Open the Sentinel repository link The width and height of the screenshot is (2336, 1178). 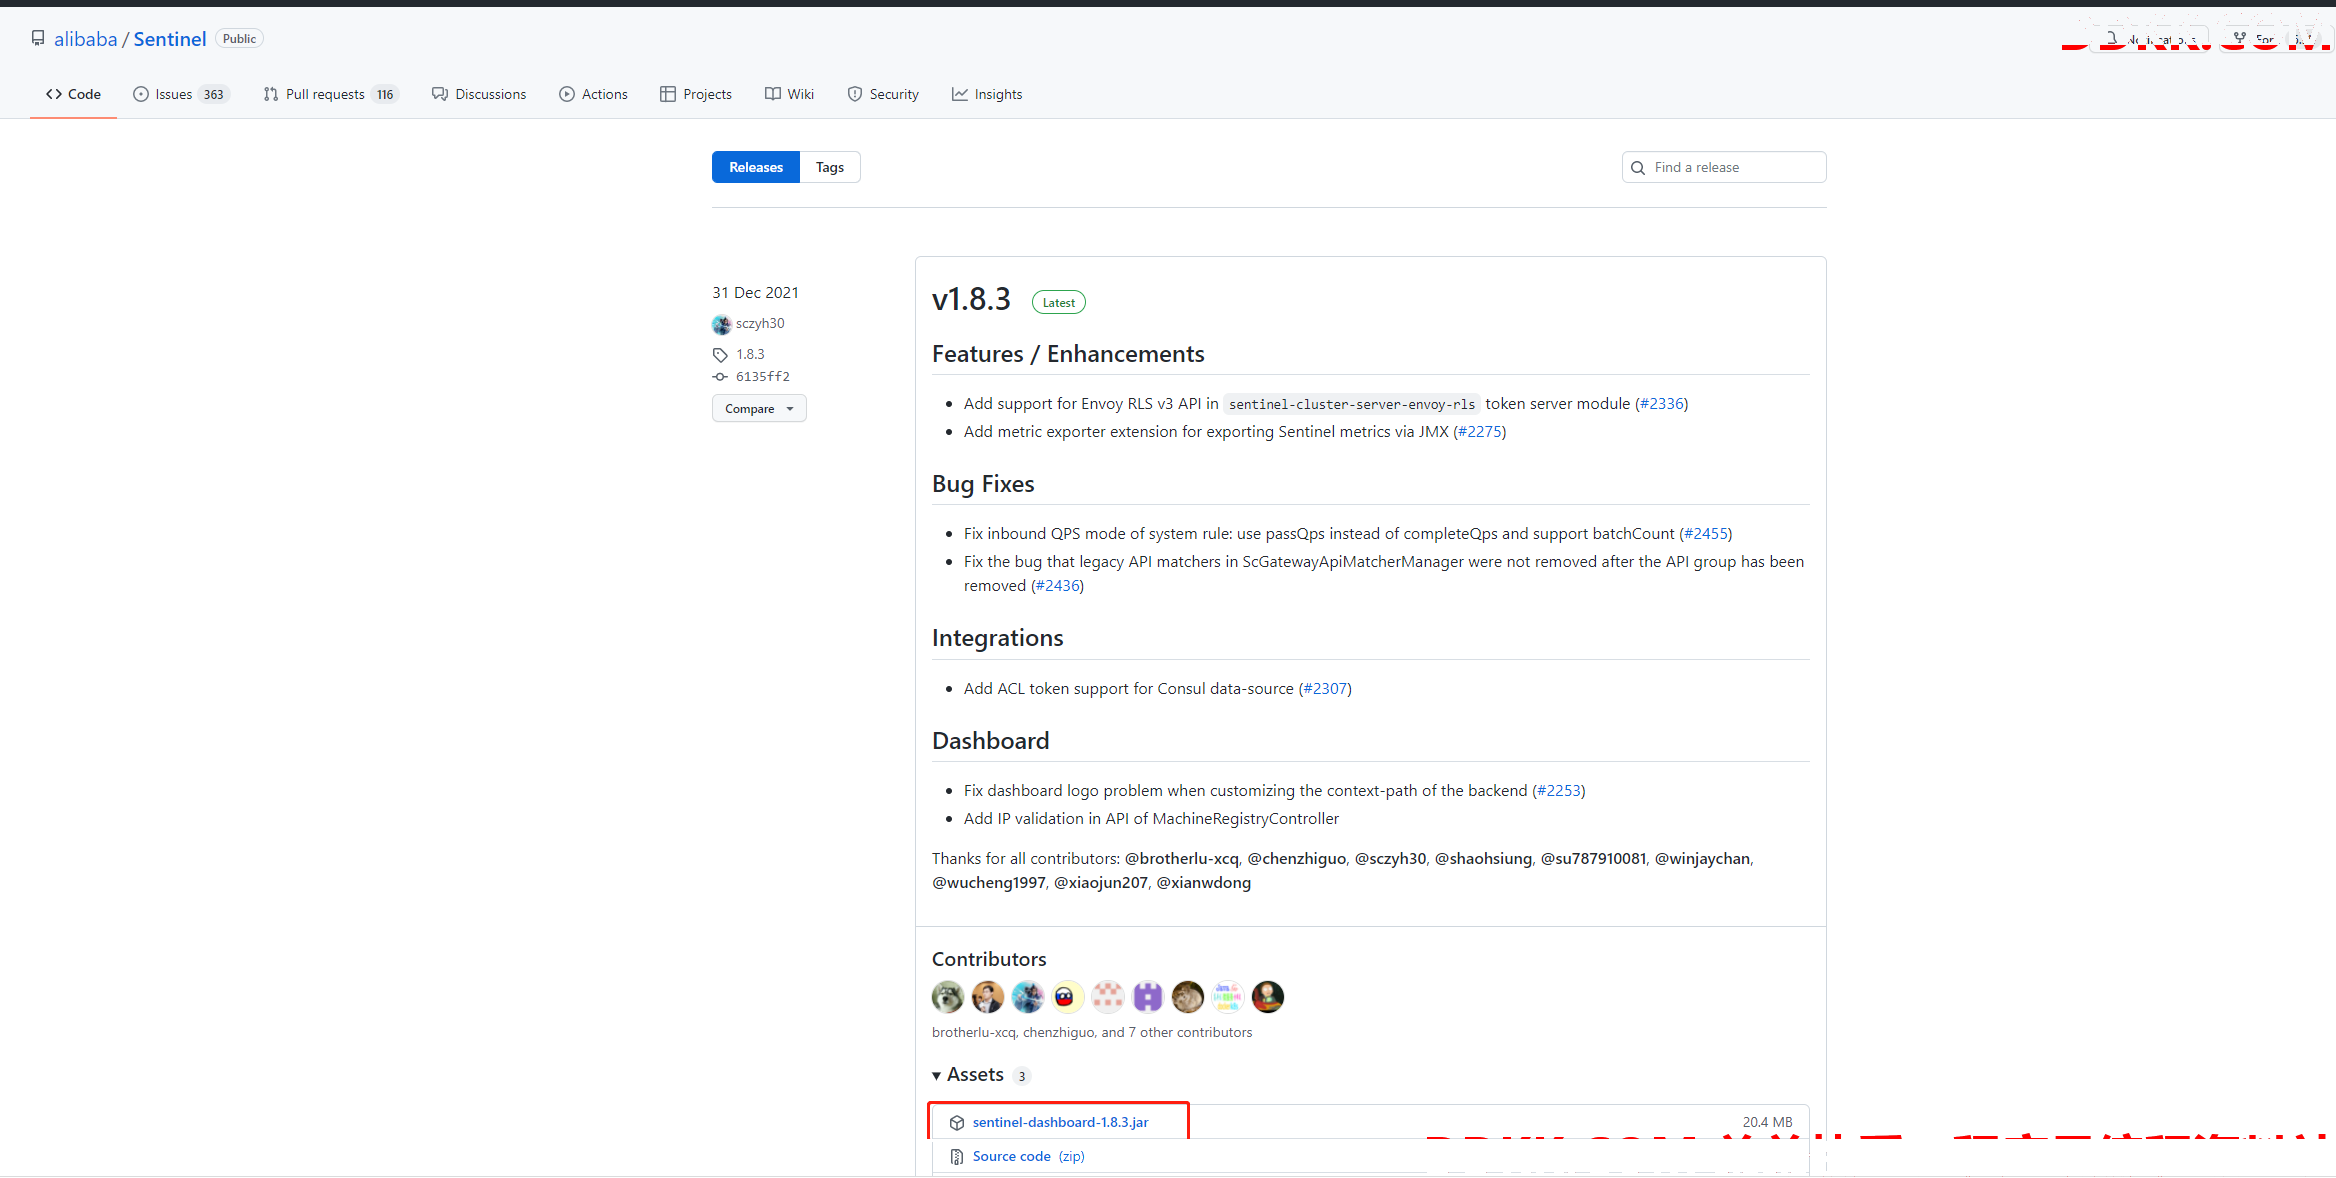(170, 39)
